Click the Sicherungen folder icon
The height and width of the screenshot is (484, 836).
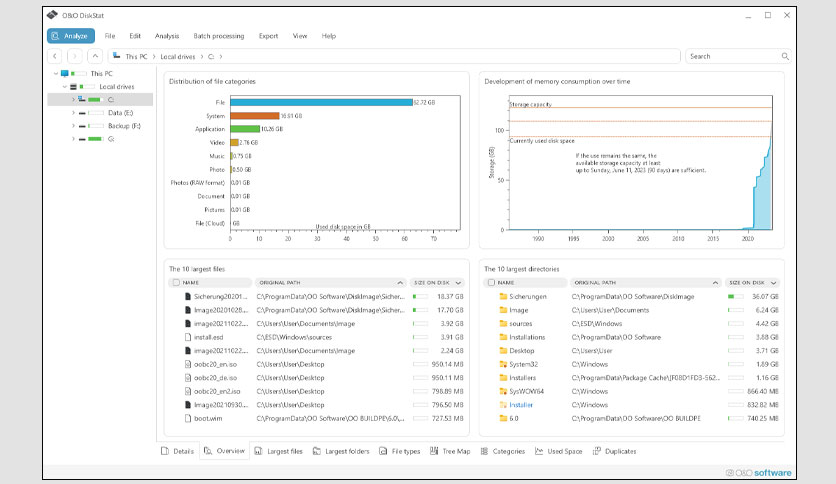click(x=503, y=296)
